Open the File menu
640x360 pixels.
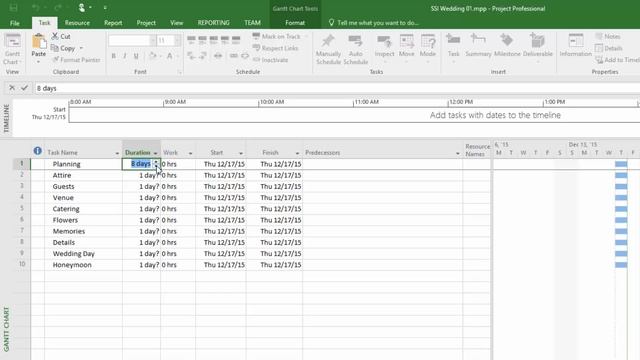(x=15, y=23)
